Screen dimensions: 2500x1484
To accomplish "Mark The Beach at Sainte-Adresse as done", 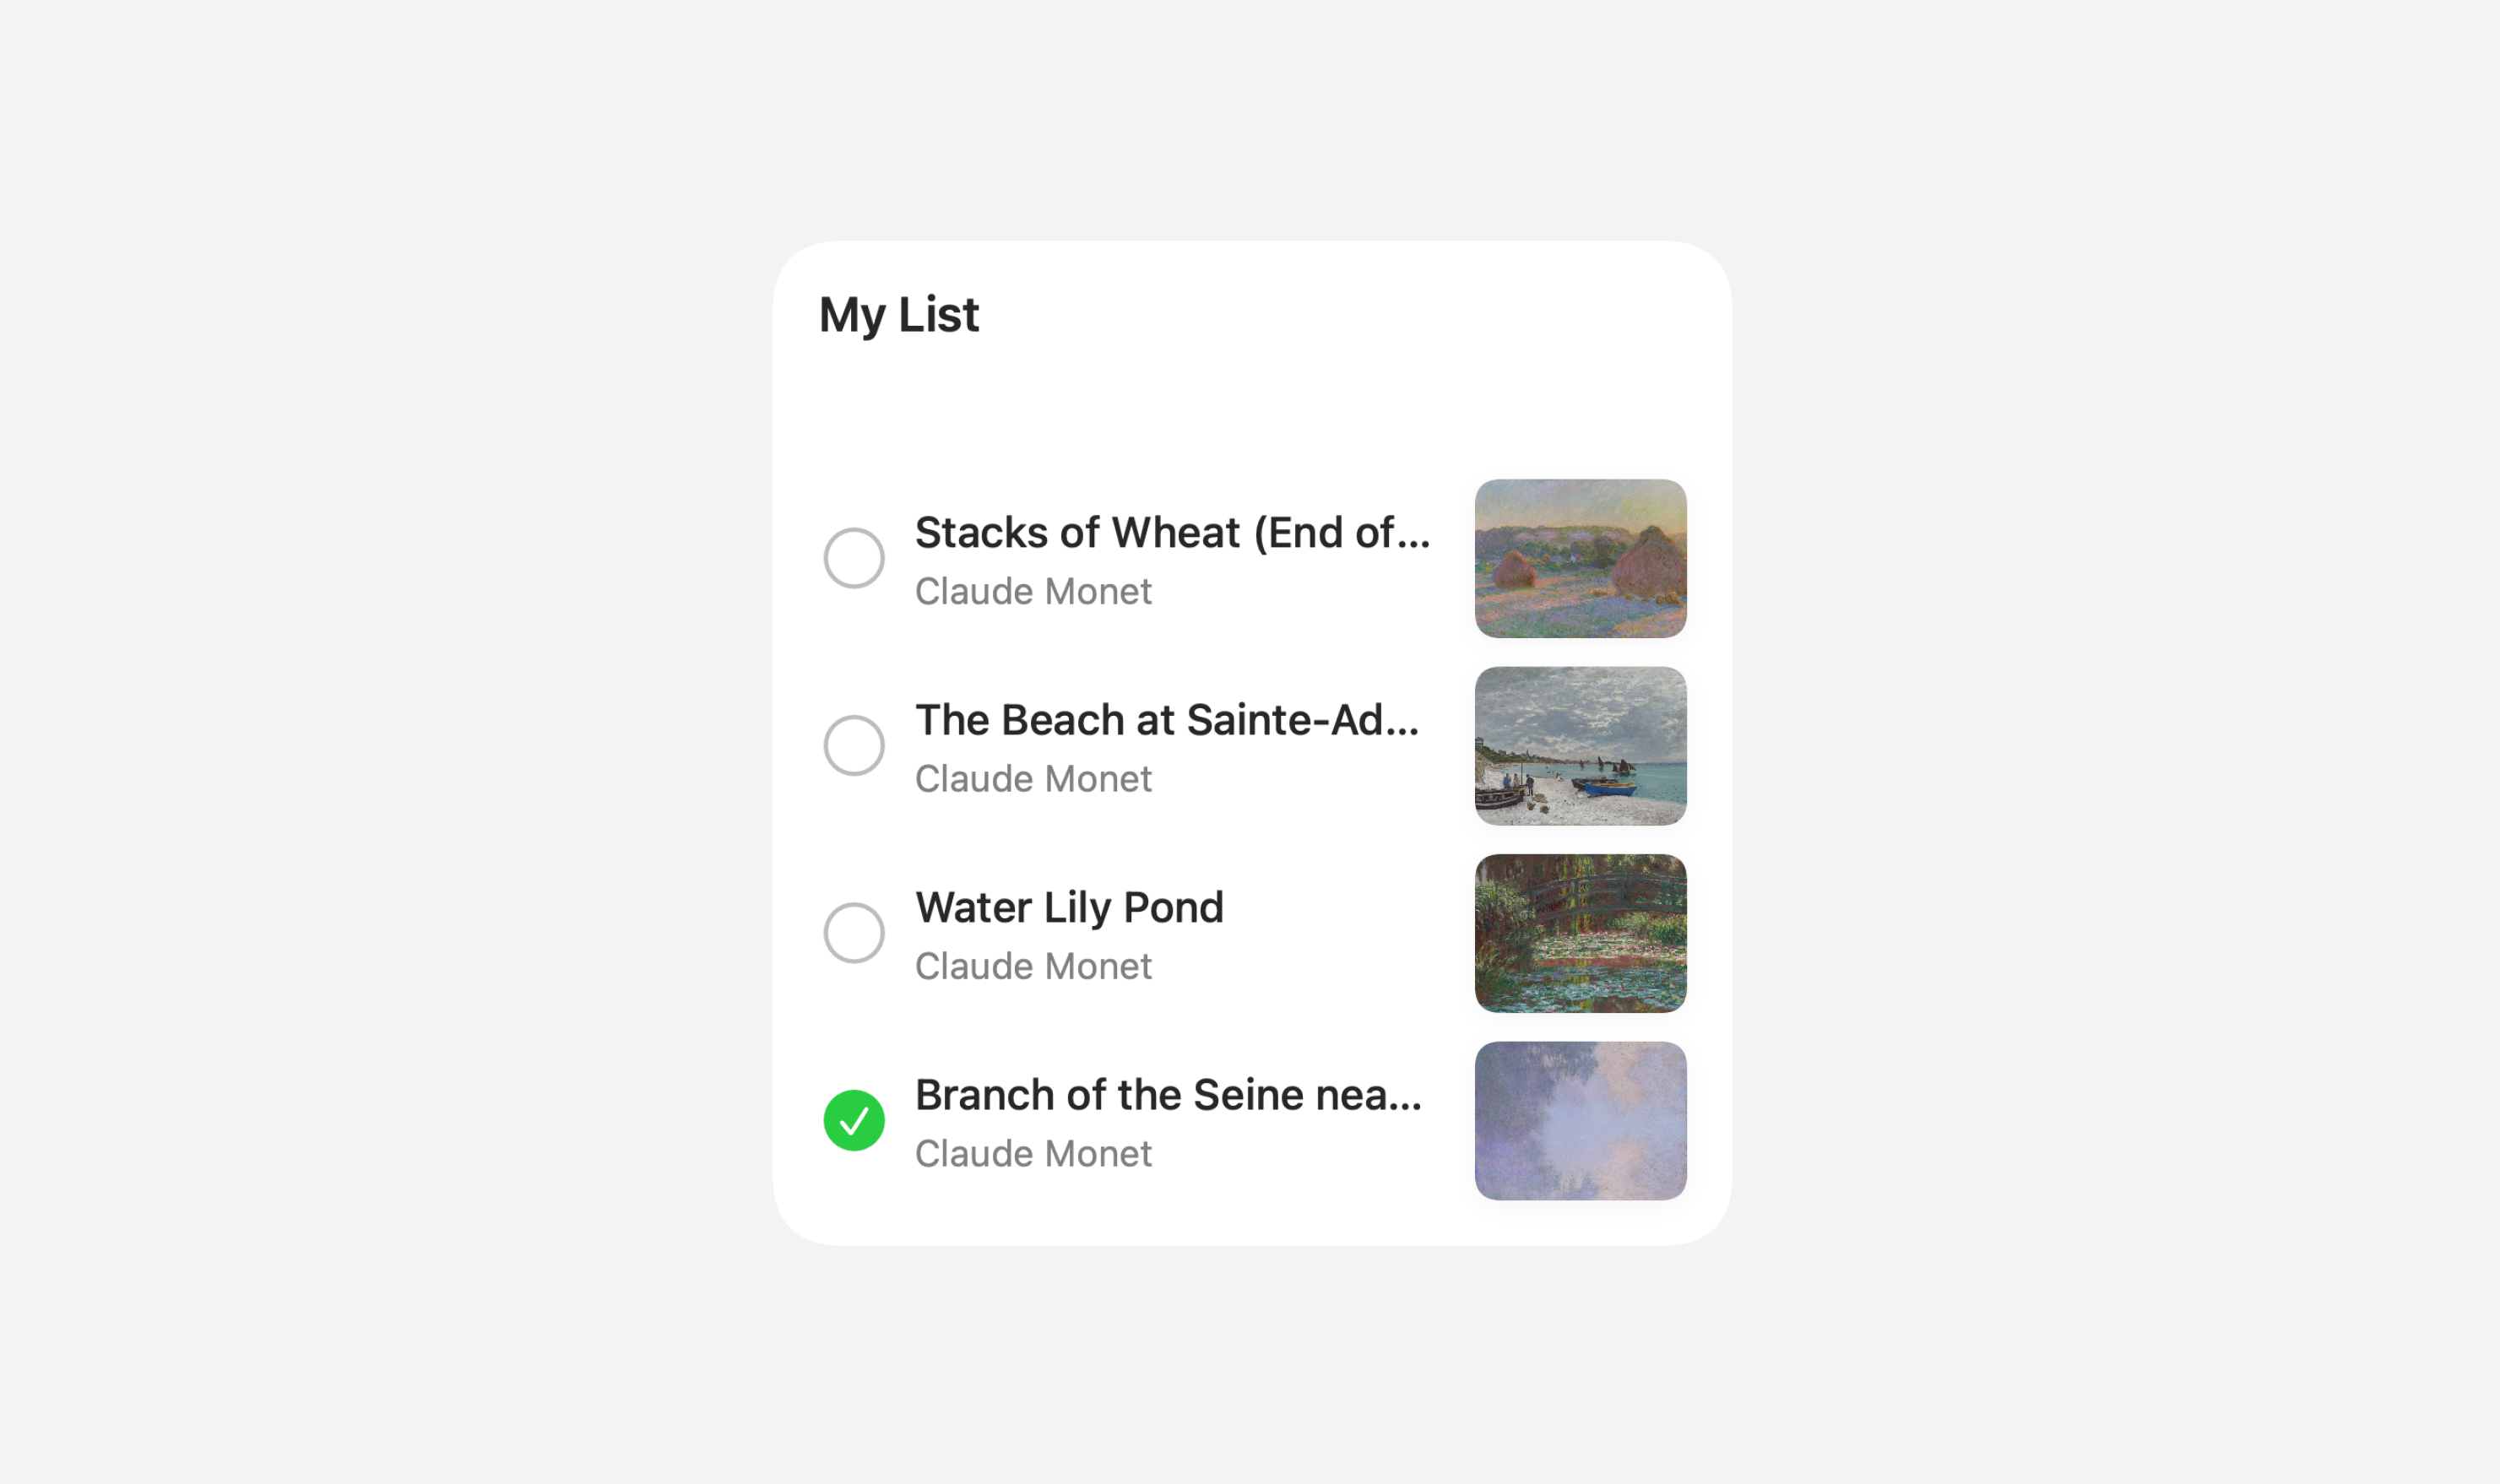I will pyautogui.click(x=853, y=745).
